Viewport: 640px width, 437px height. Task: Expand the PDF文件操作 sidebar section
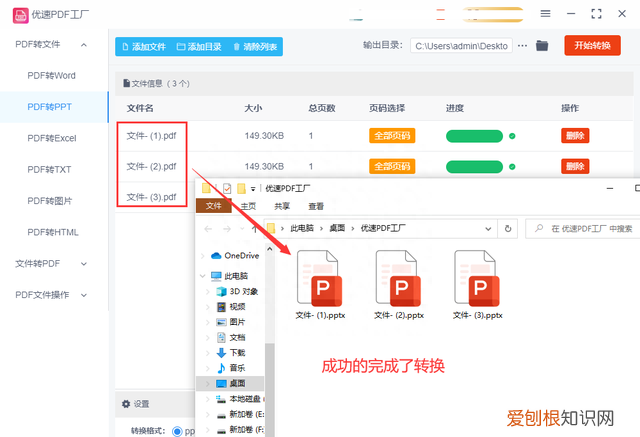pos(84,295)
